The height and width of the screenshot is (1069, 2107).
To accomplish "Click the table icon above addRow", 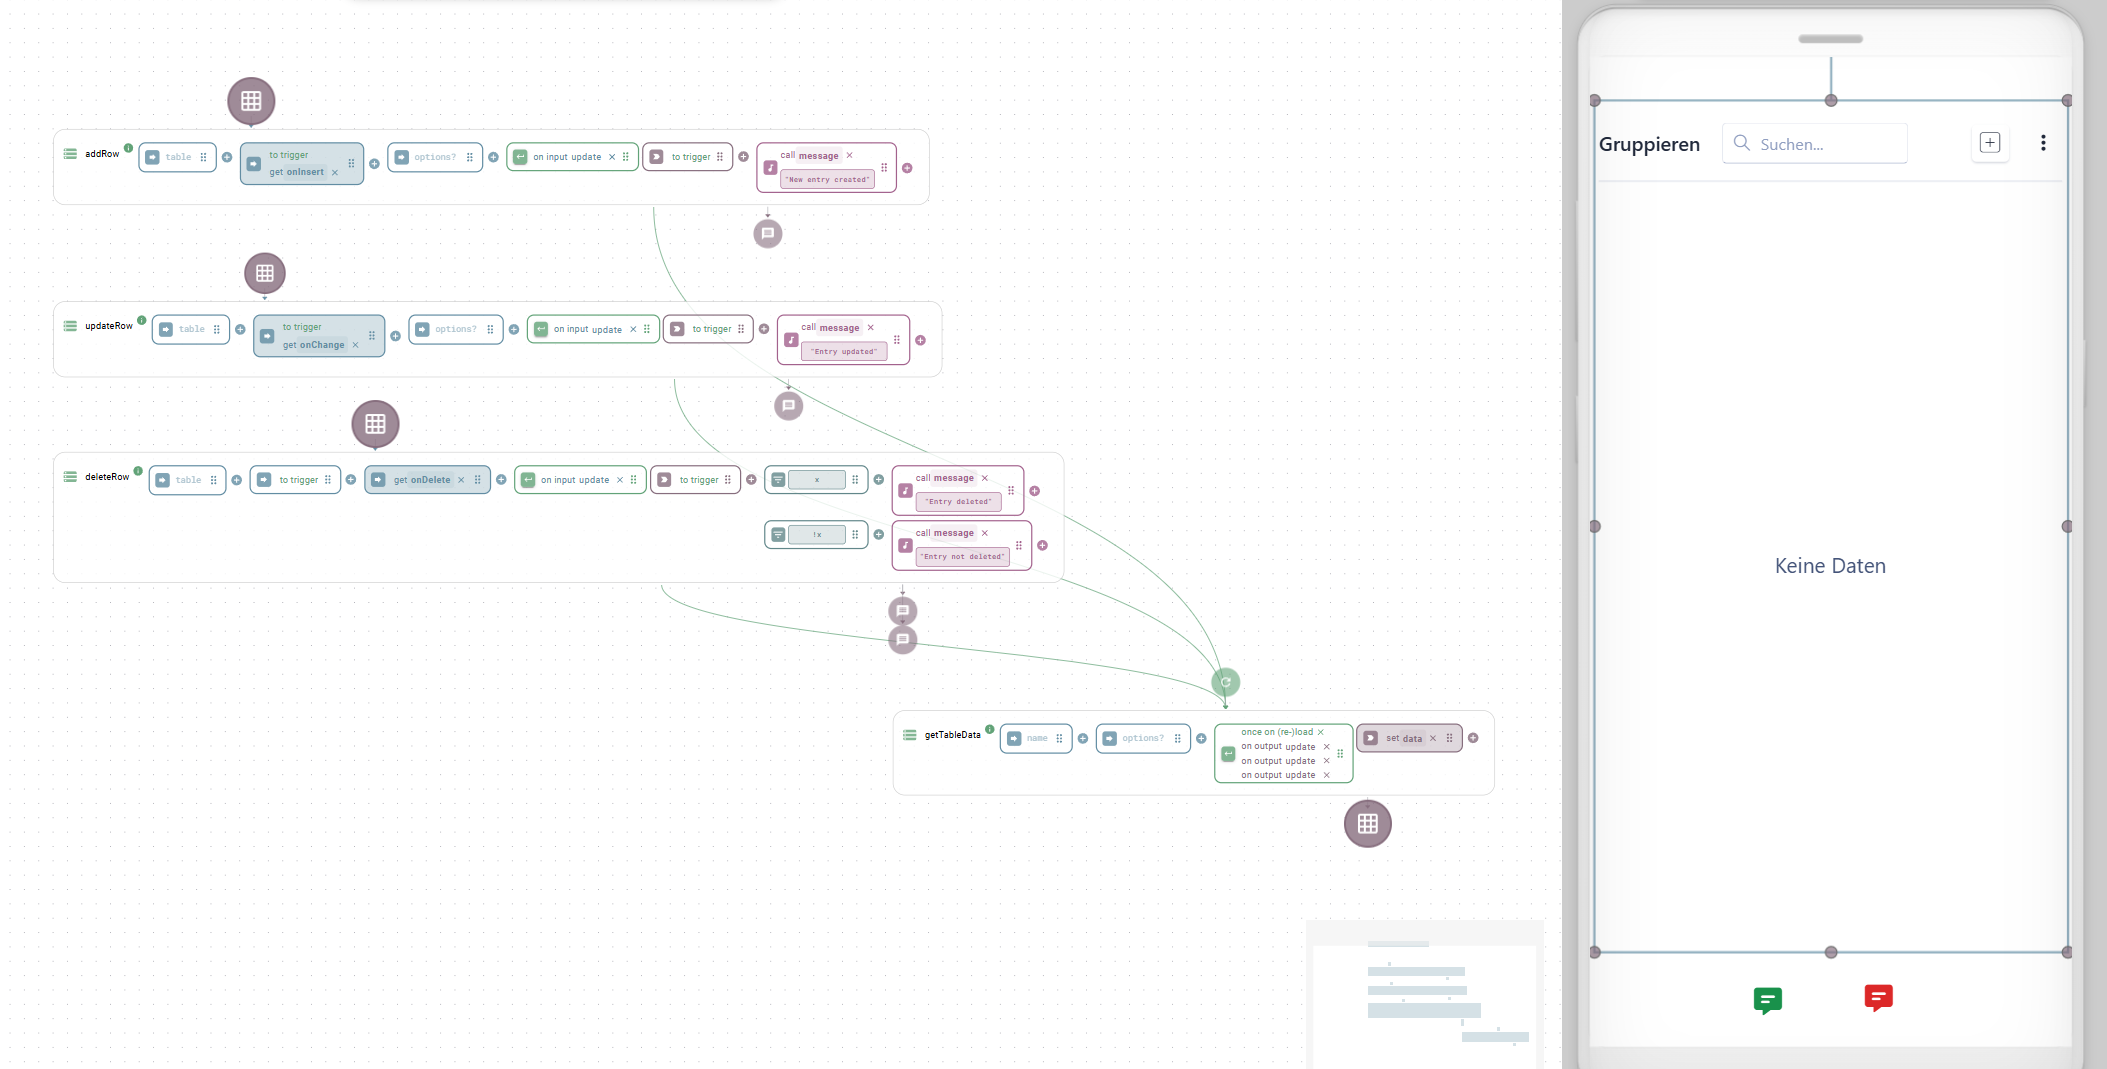I will pyautogui.click(x=251, y=101).
